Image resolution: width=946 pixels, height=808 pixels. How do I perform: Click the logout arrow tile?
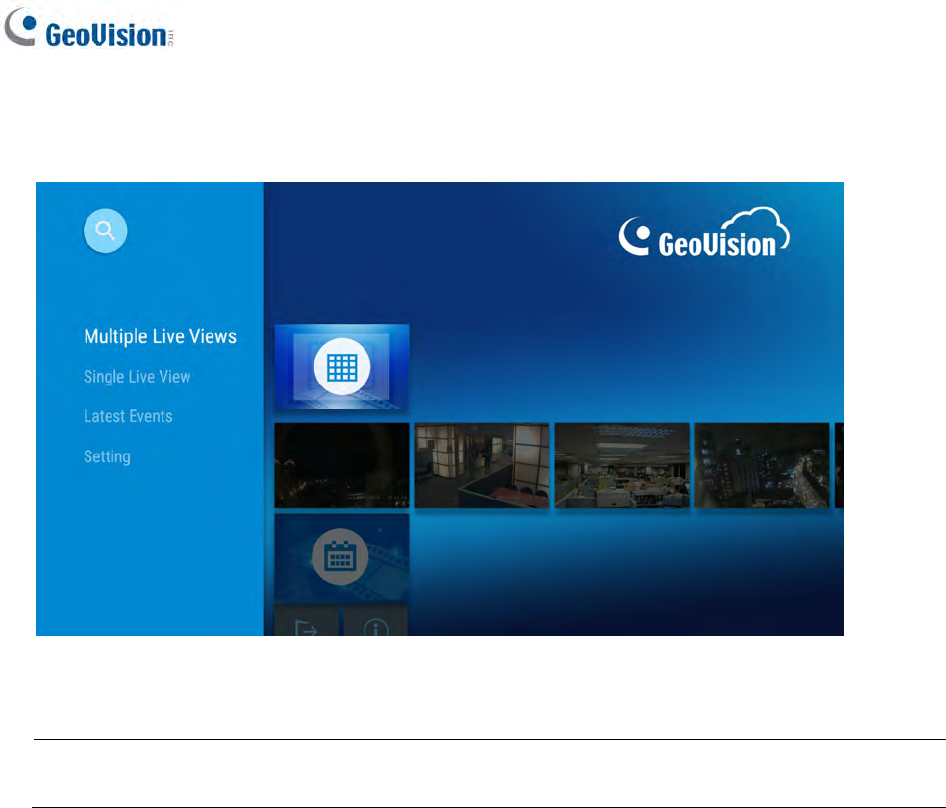tap(306, 622)
